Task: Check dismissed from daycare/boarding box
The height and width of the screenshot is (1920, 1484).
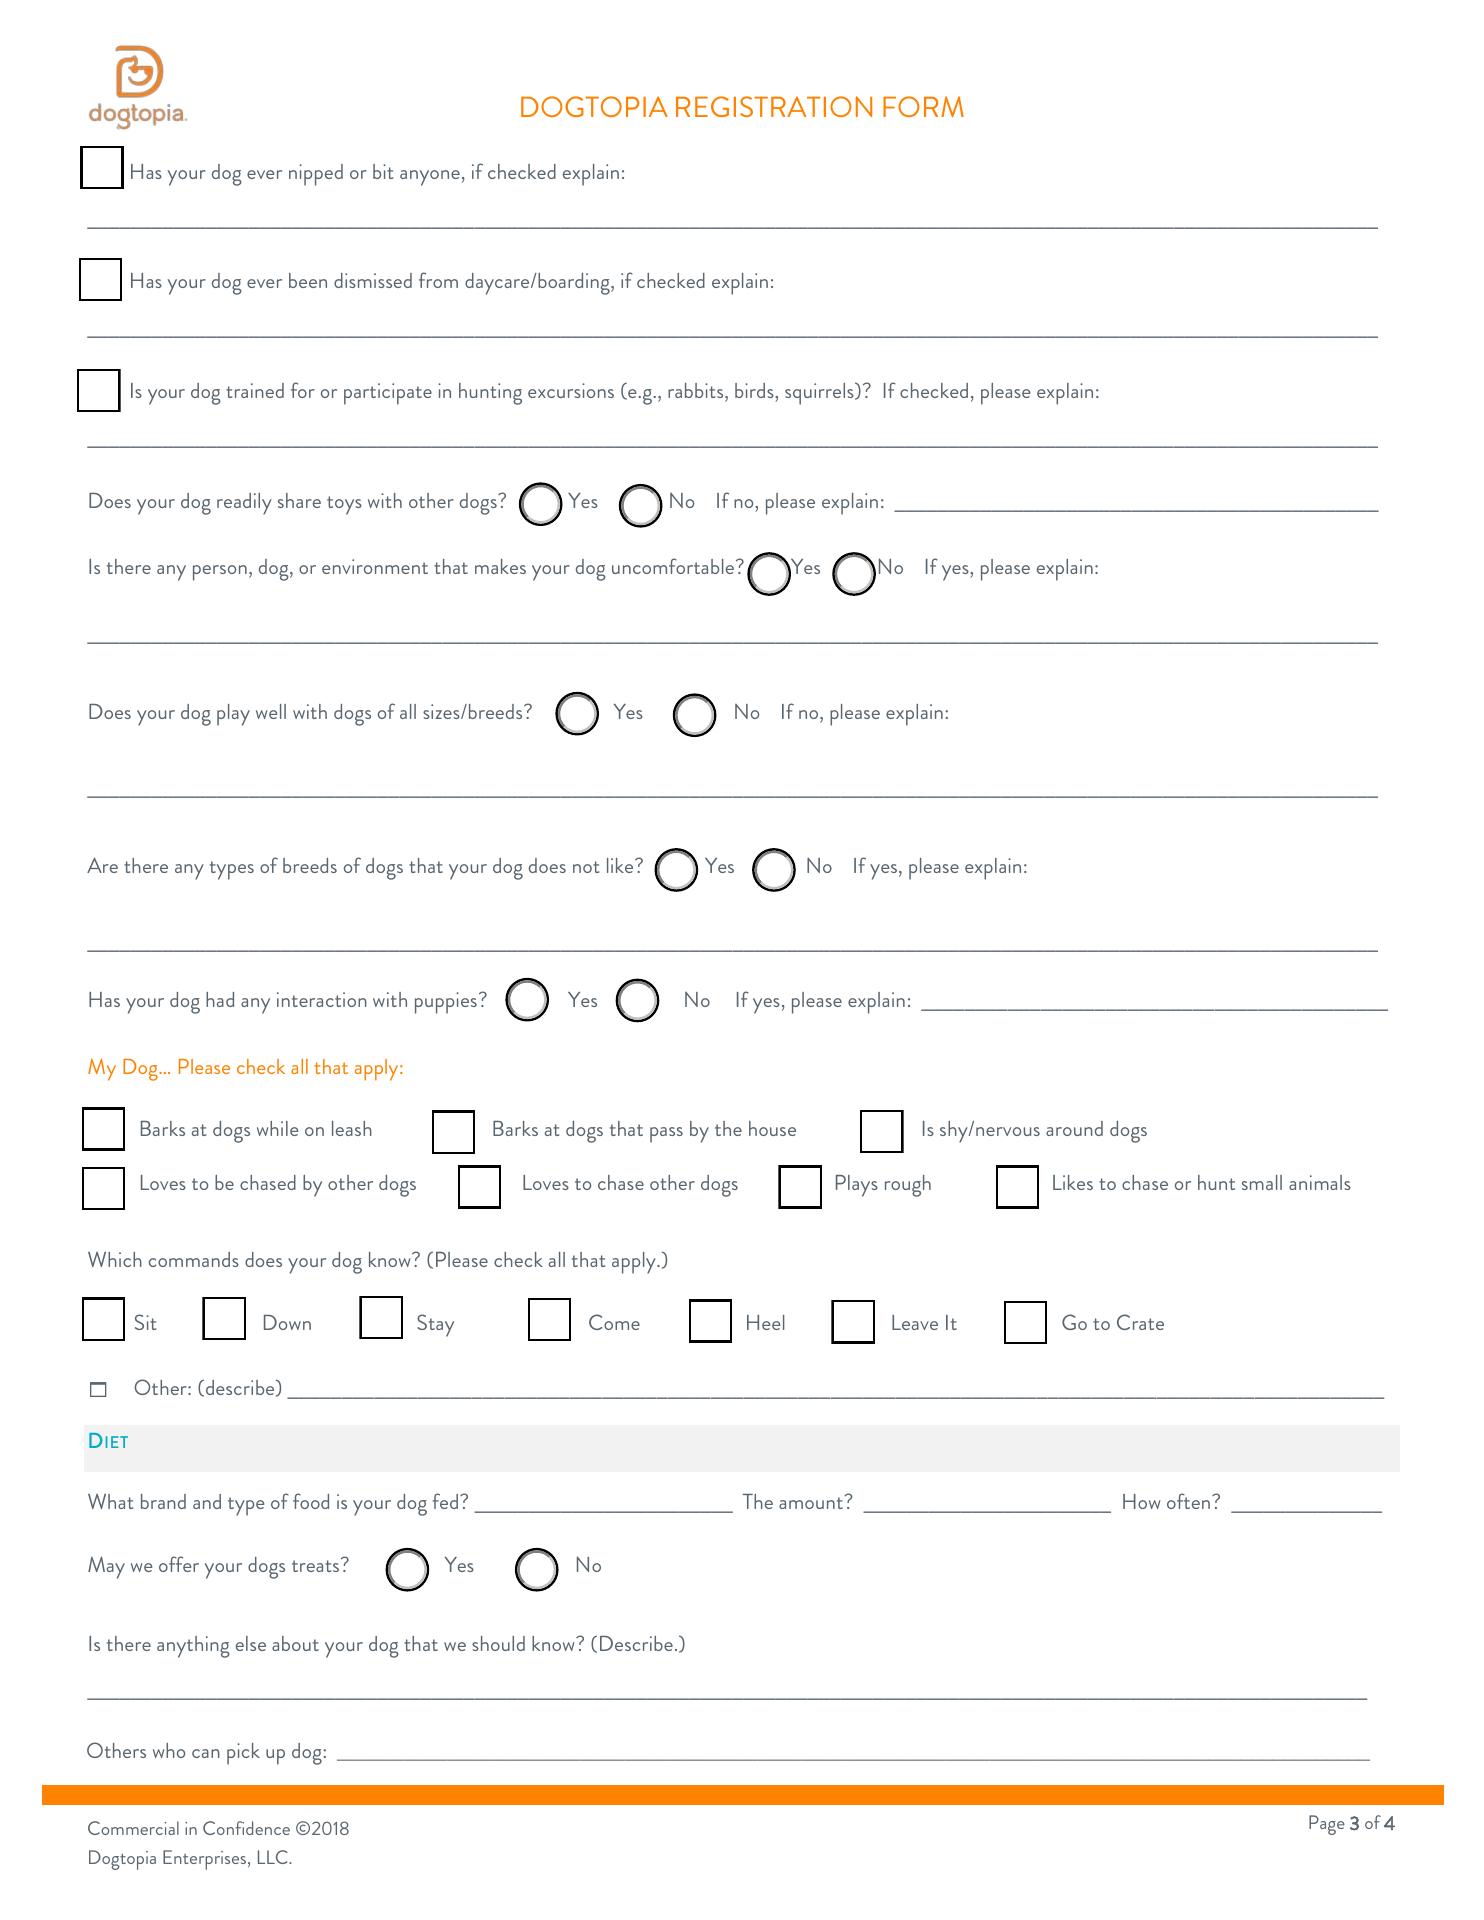Action: 100,279
